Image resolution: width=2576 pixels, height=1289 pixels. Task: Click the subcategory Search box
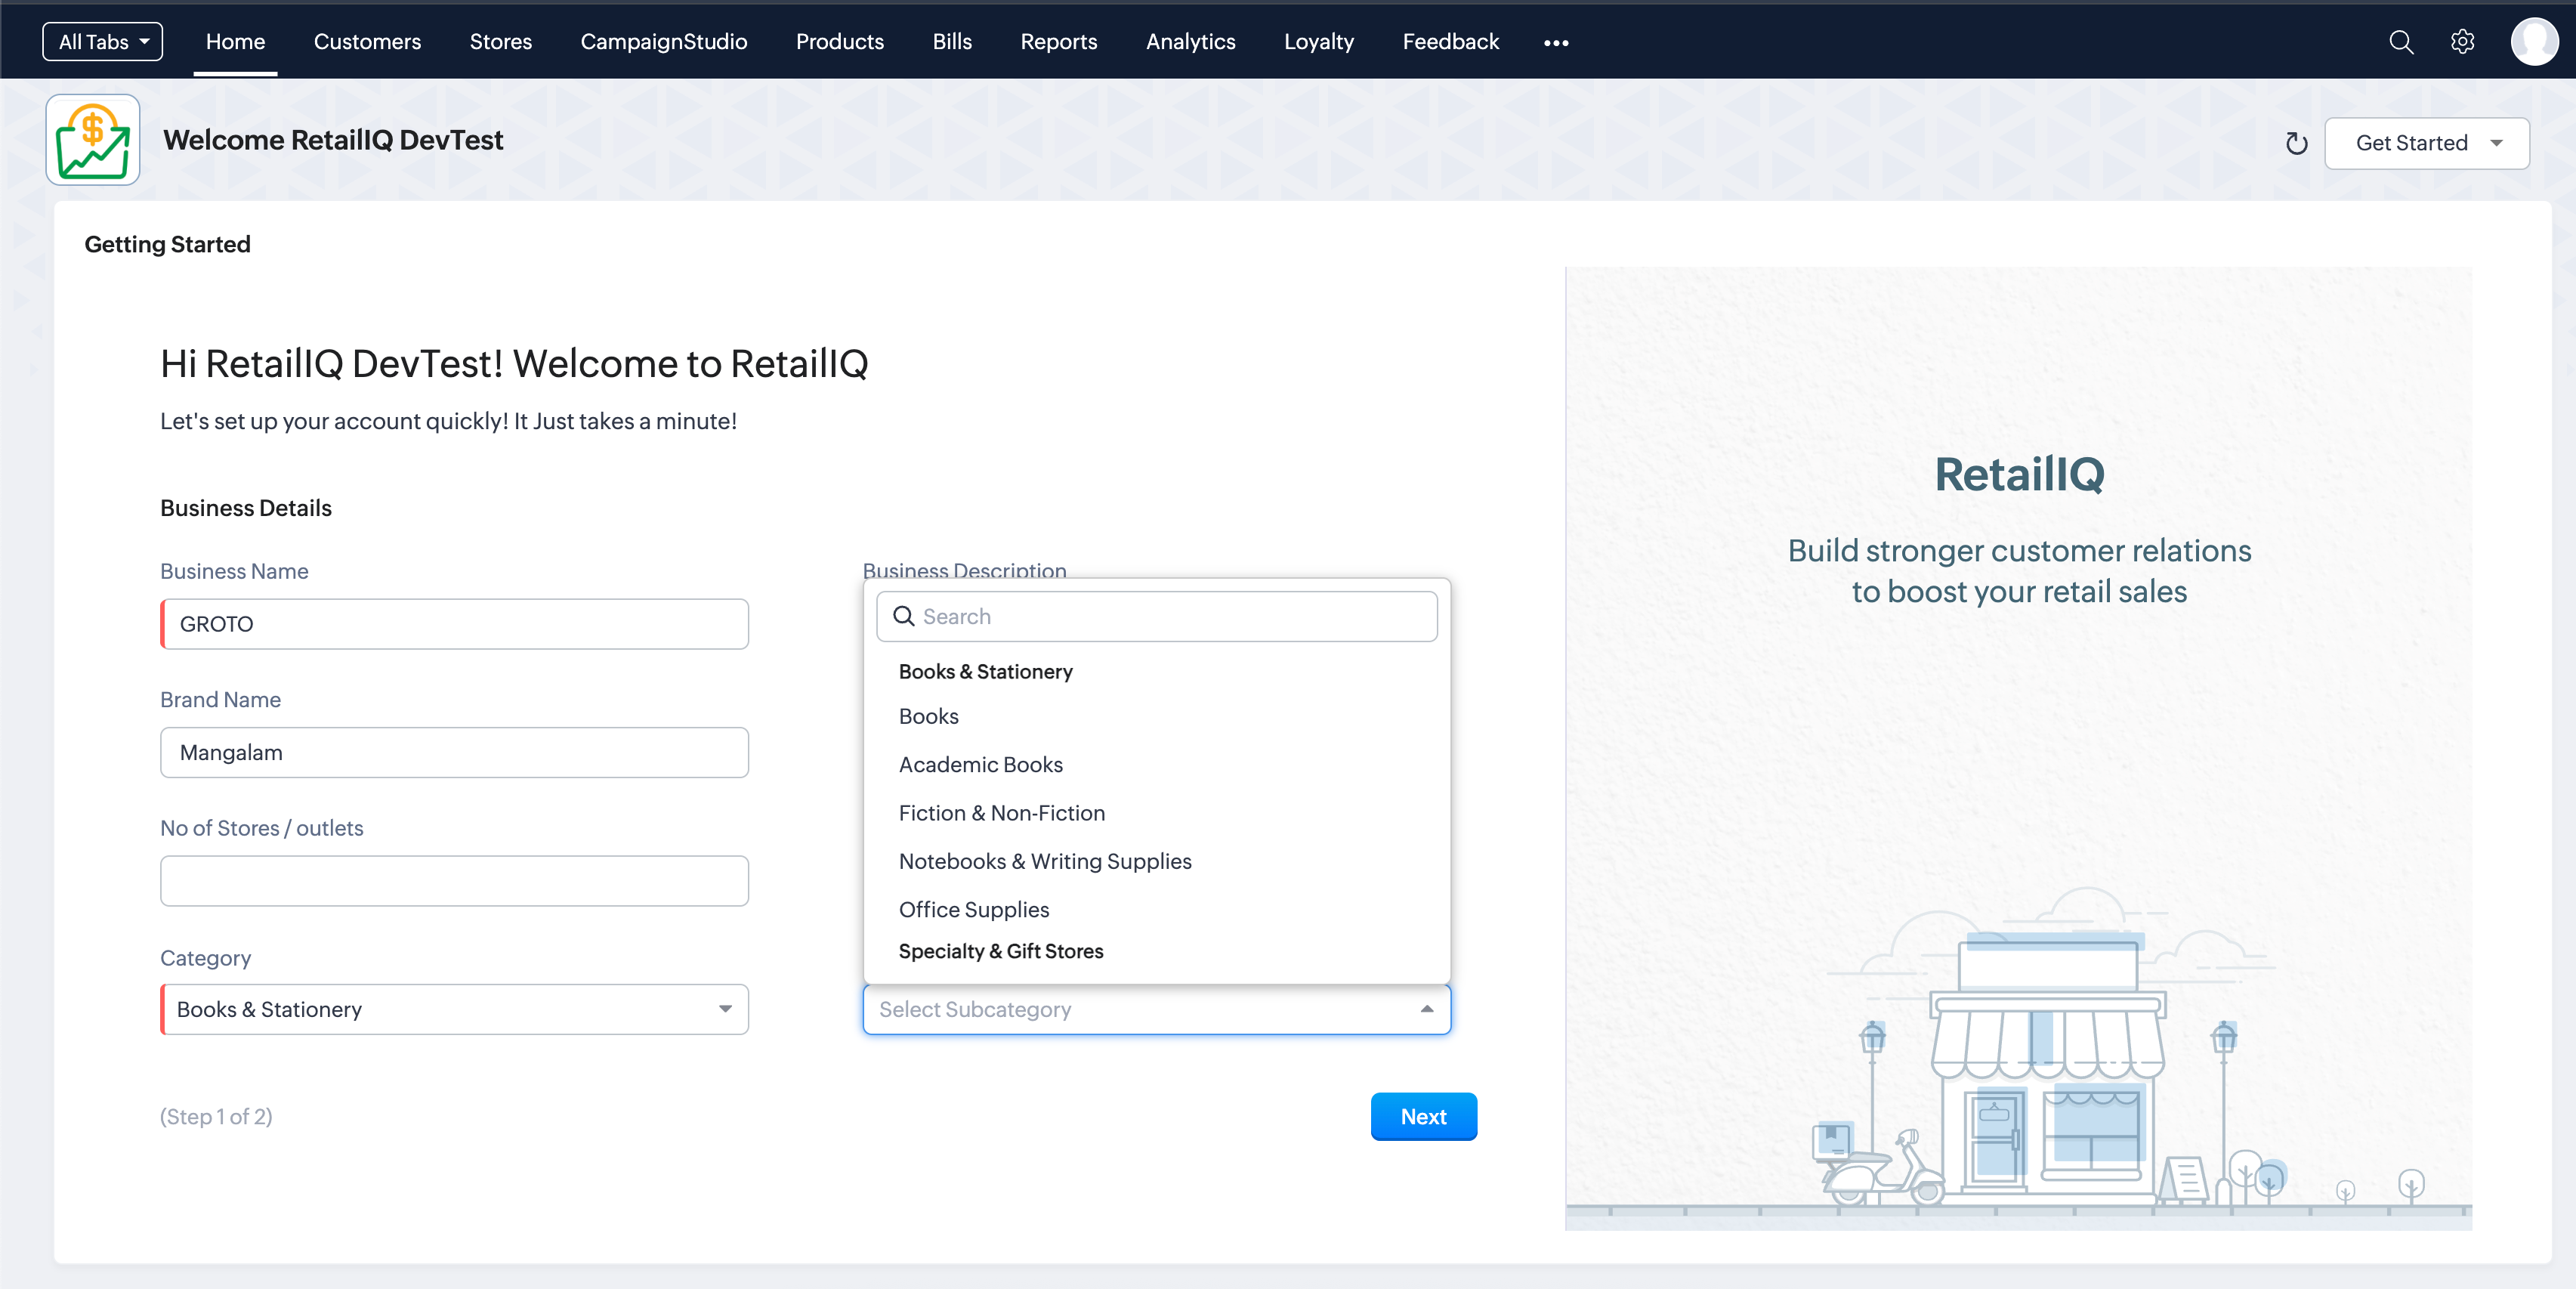[1157, 616]
